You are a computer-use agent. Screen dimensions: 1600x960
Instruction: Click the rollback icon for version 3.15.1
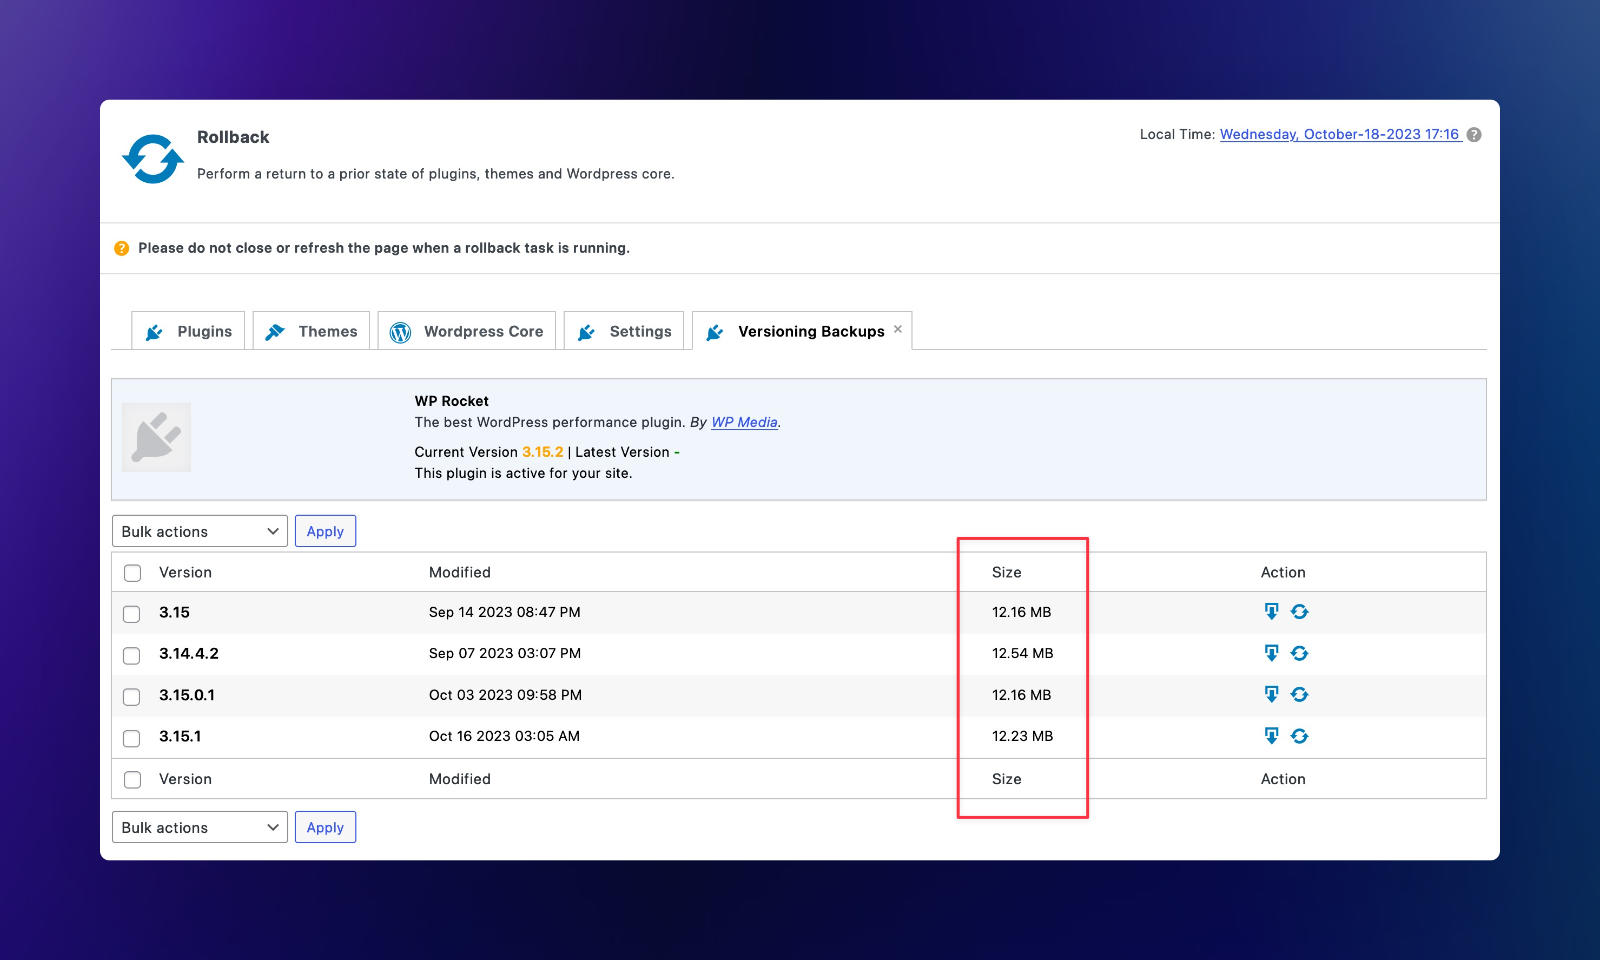tap(1299, 736)
